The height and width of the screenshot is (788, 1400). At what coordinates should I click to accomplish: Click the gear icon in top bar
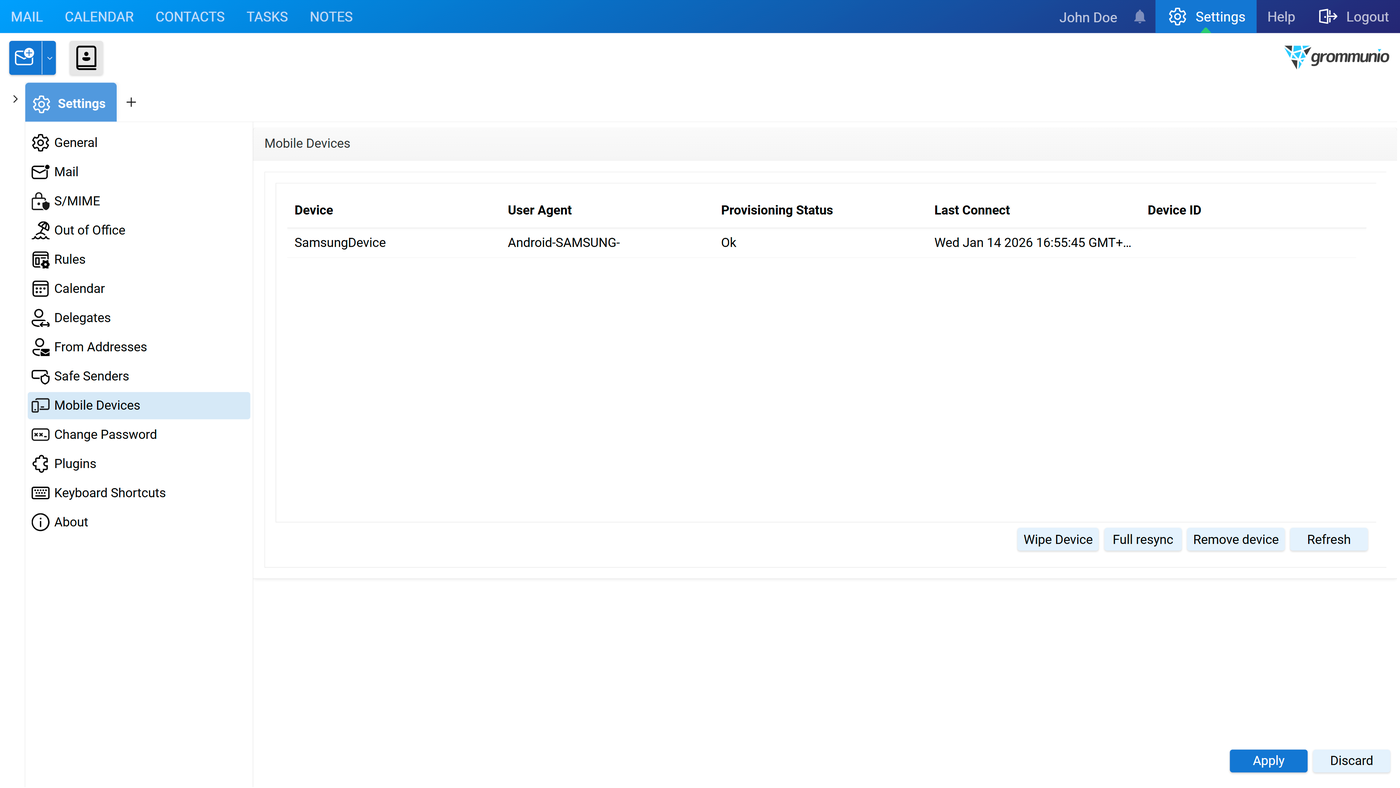coord(1178,17)
